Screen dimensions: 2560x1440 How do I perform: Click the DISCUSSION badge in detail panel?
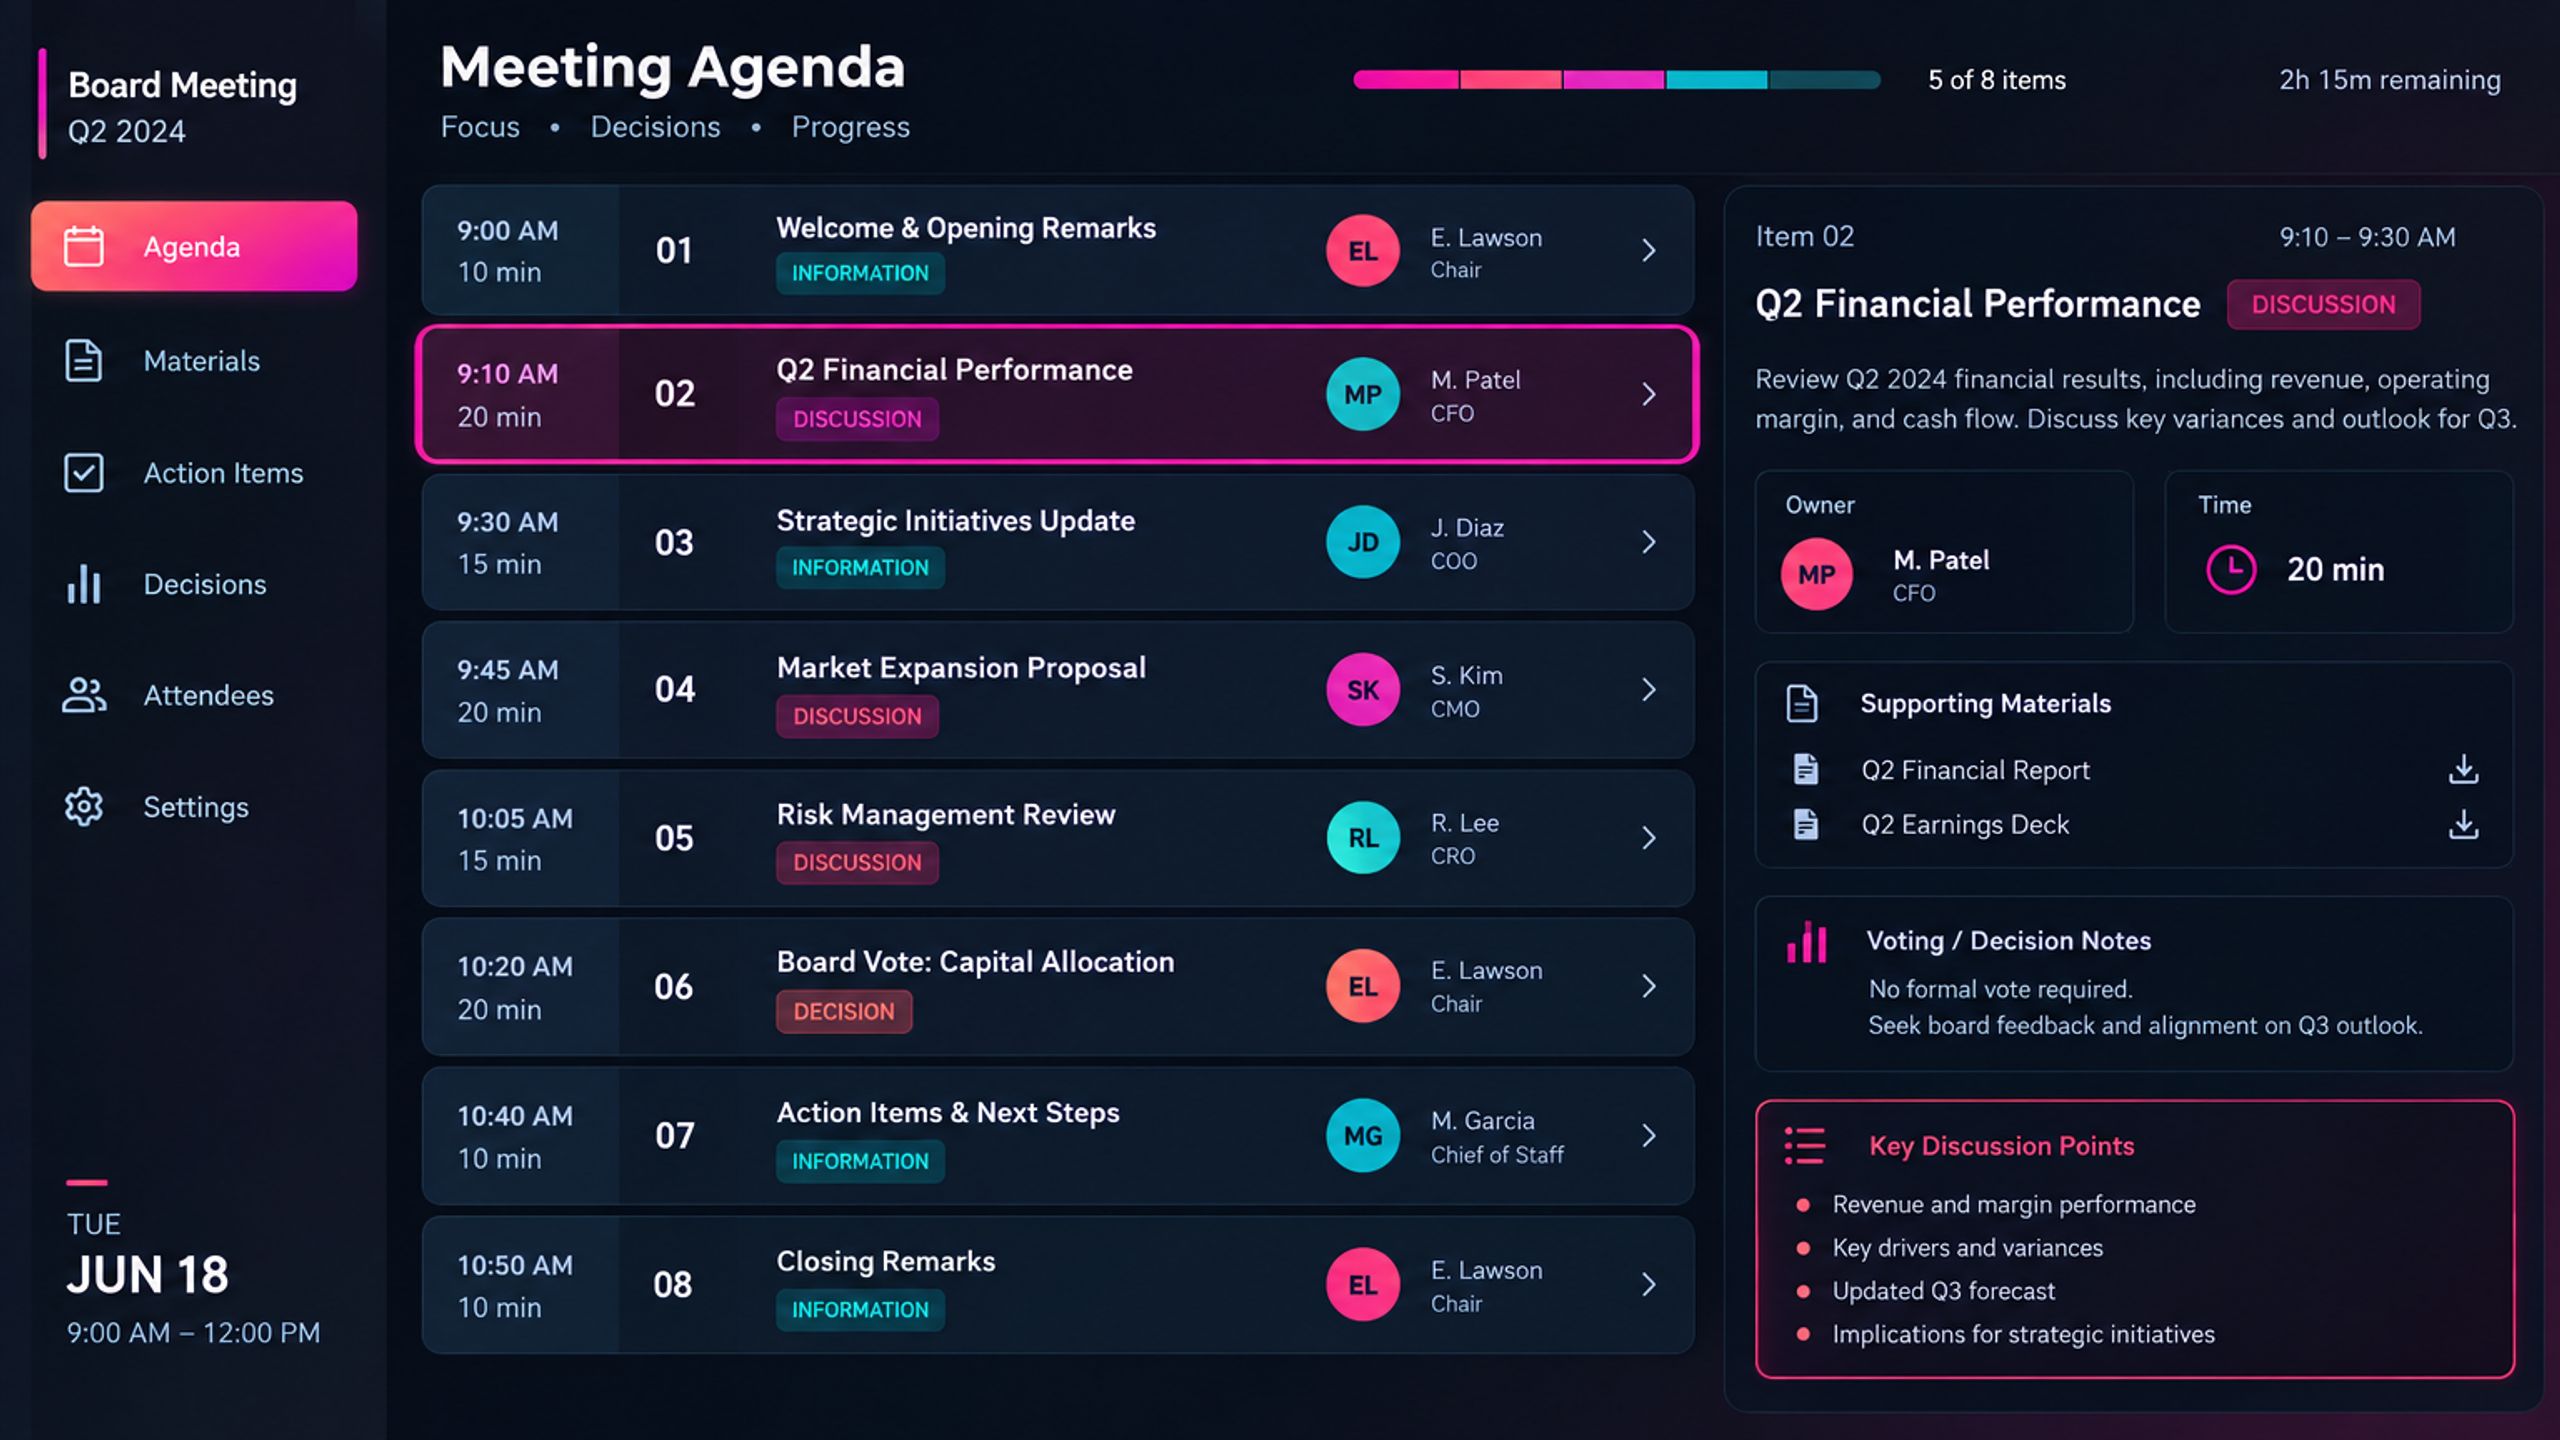click(2323, 304)
